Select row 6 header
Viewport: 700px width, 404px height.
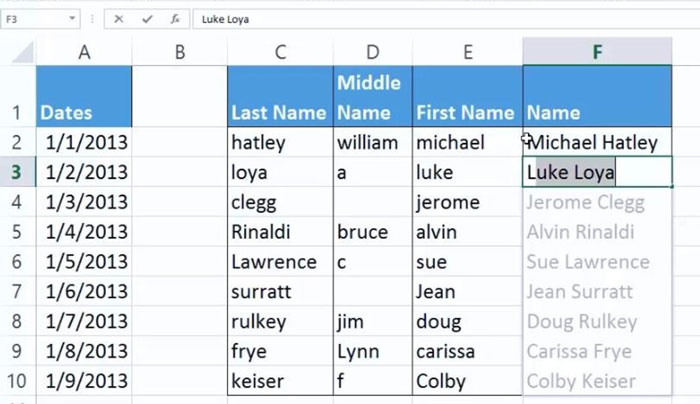tap(17, 262)
